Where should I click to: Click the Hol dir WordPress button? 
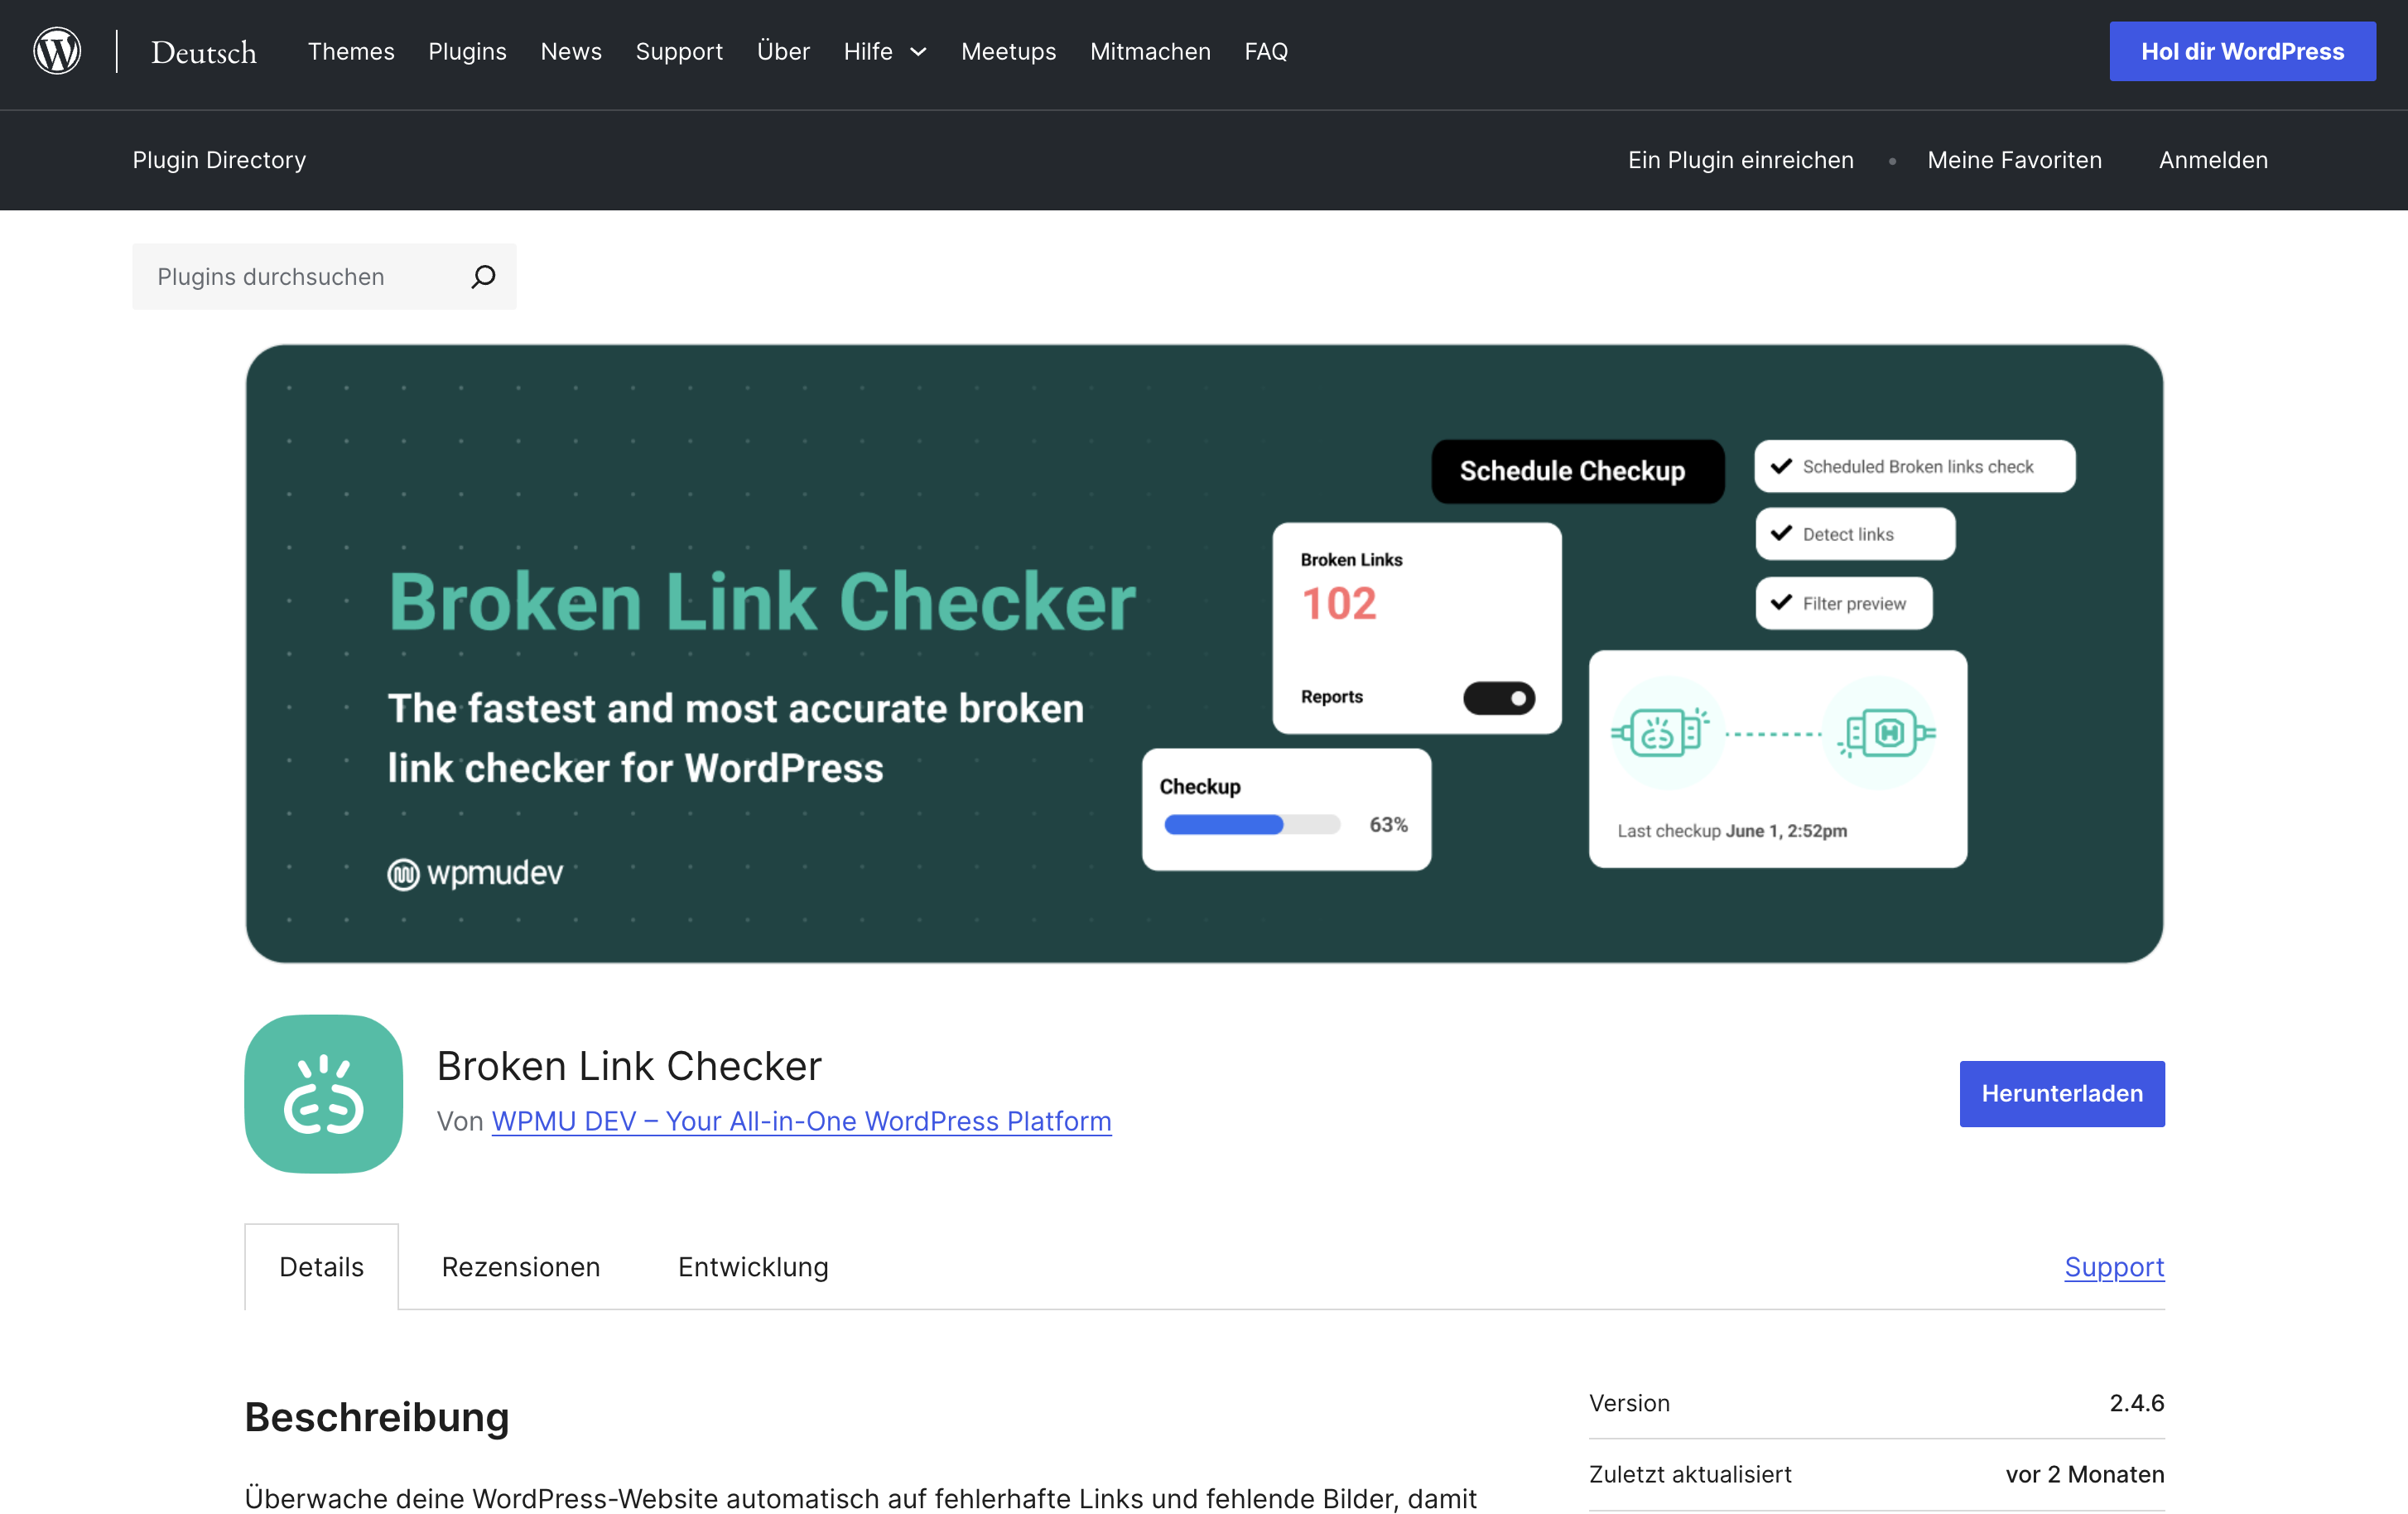coord(2242,51)
